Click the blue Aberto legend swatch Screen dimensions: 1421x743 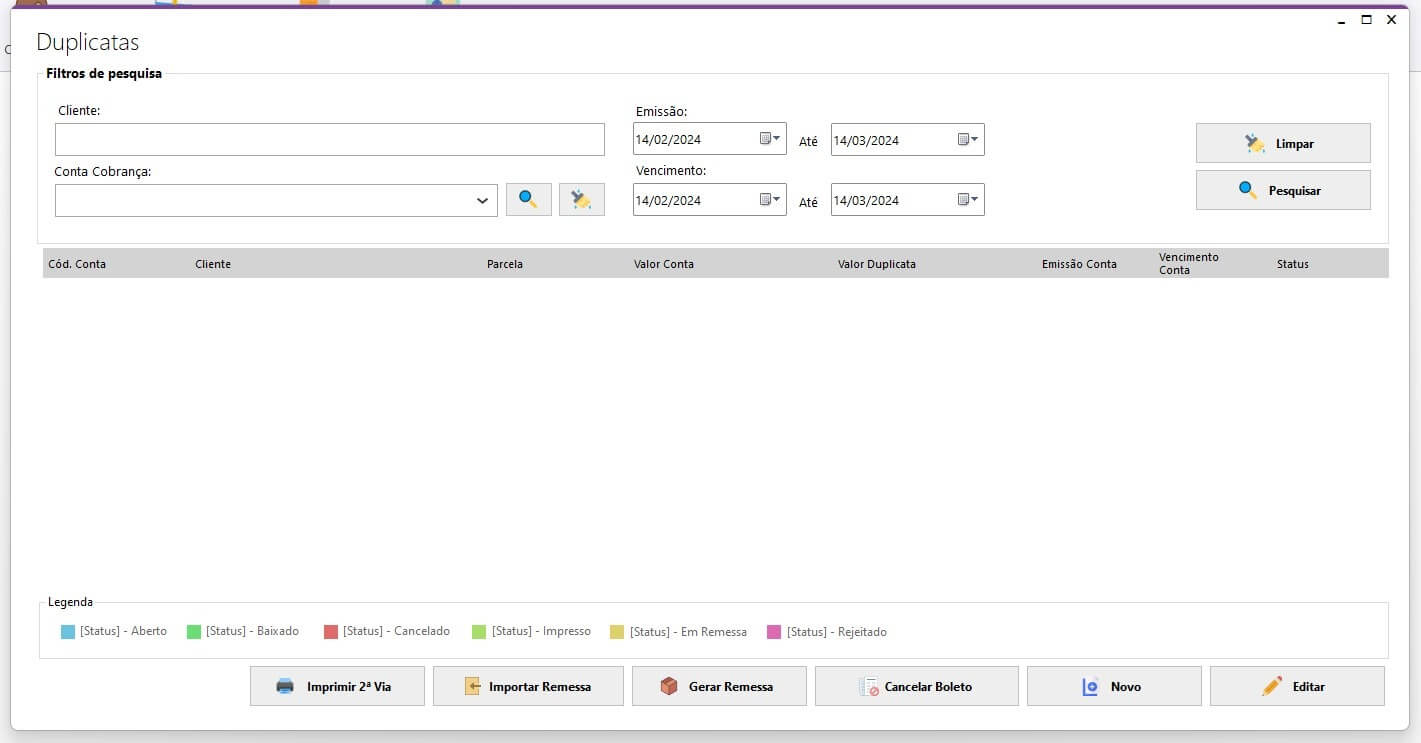click(68, 632)
